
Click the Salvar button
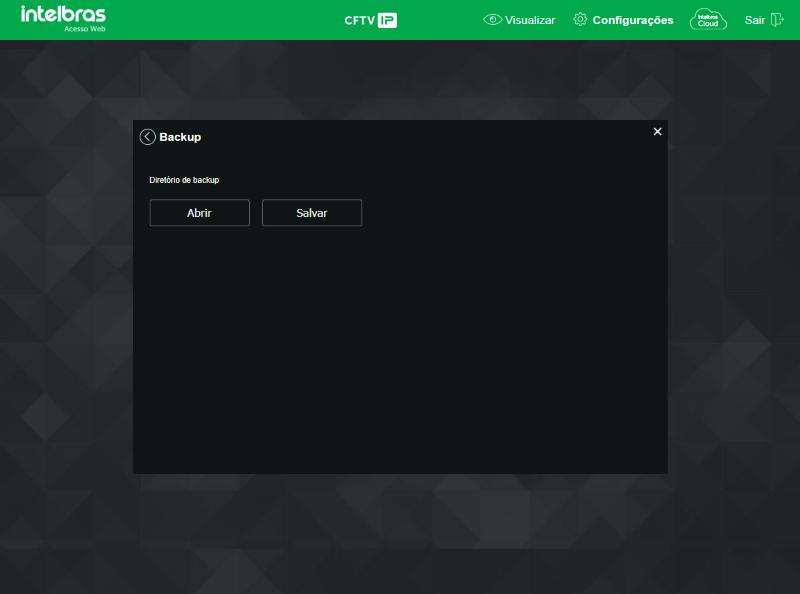tap(312, 213)
